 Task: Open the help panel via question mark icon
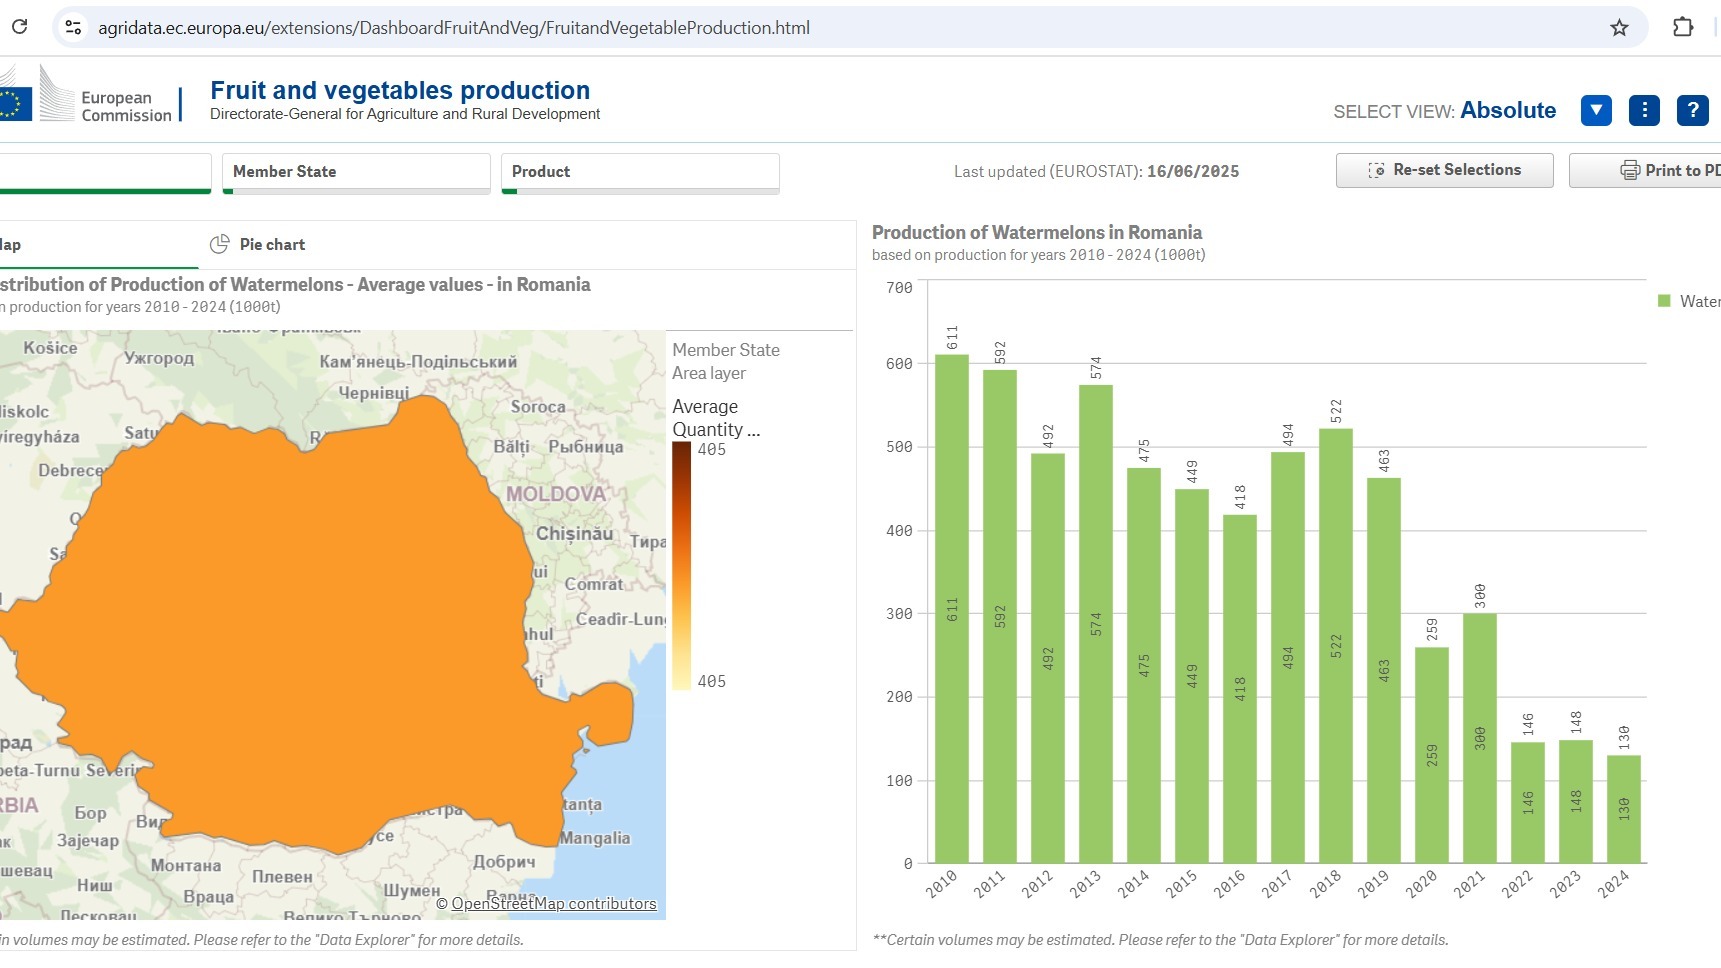click(1692, 110)
